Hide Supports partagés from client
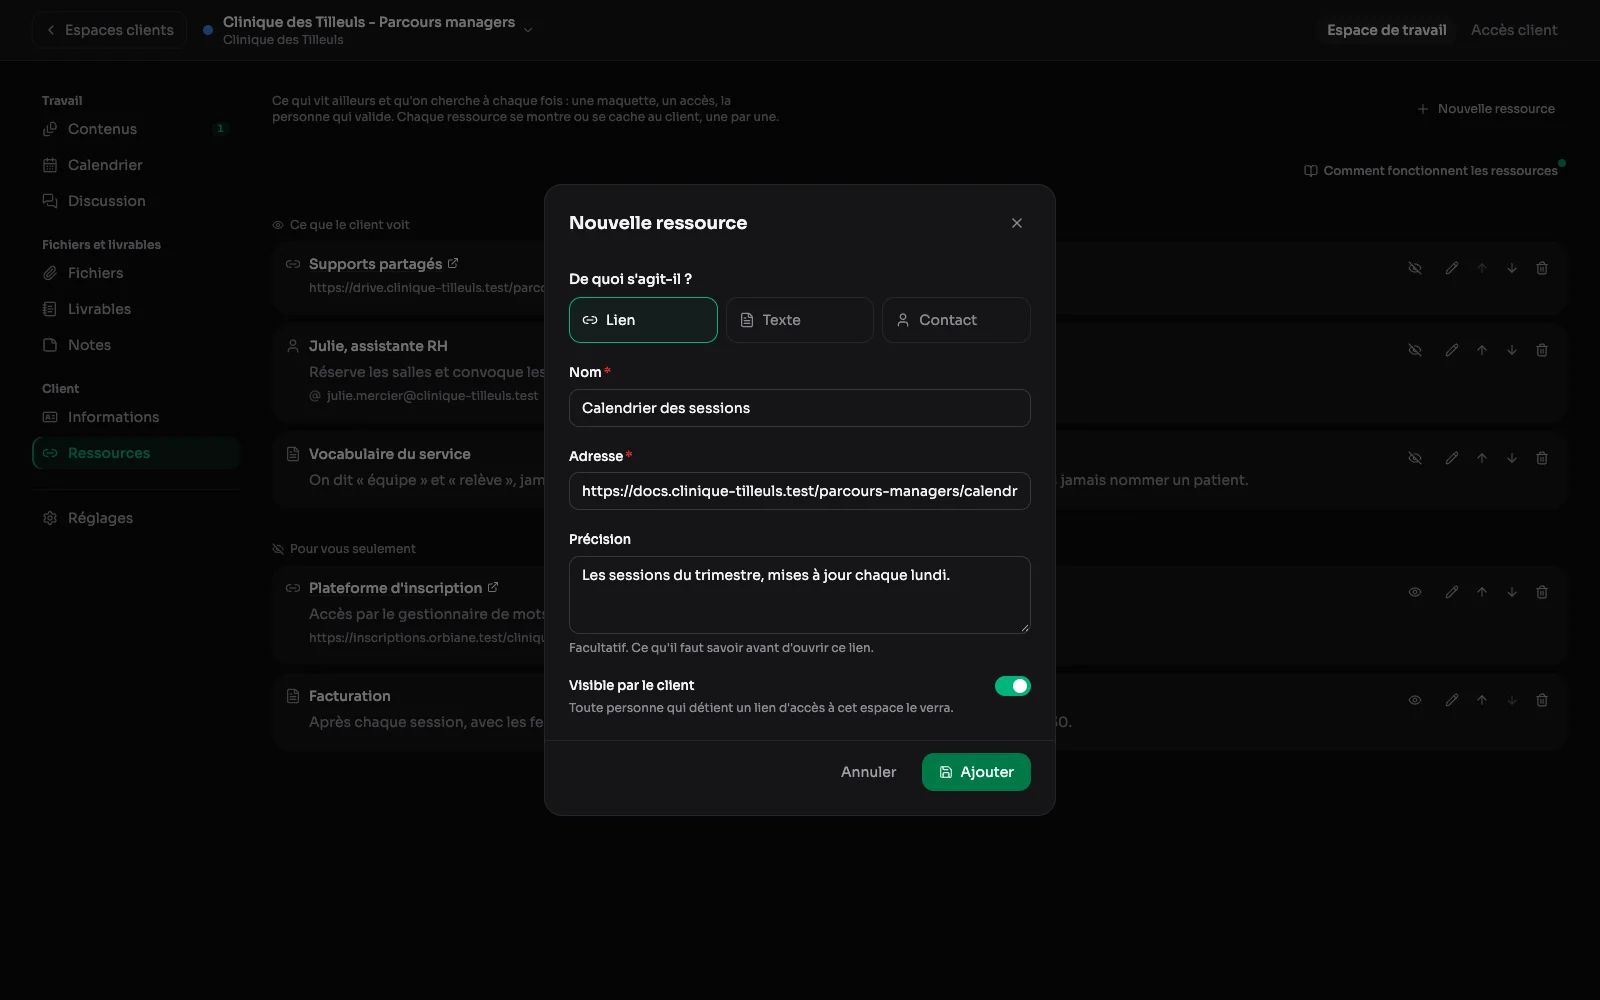Screen dimensions: 1600x1000 click(1415, 268)
